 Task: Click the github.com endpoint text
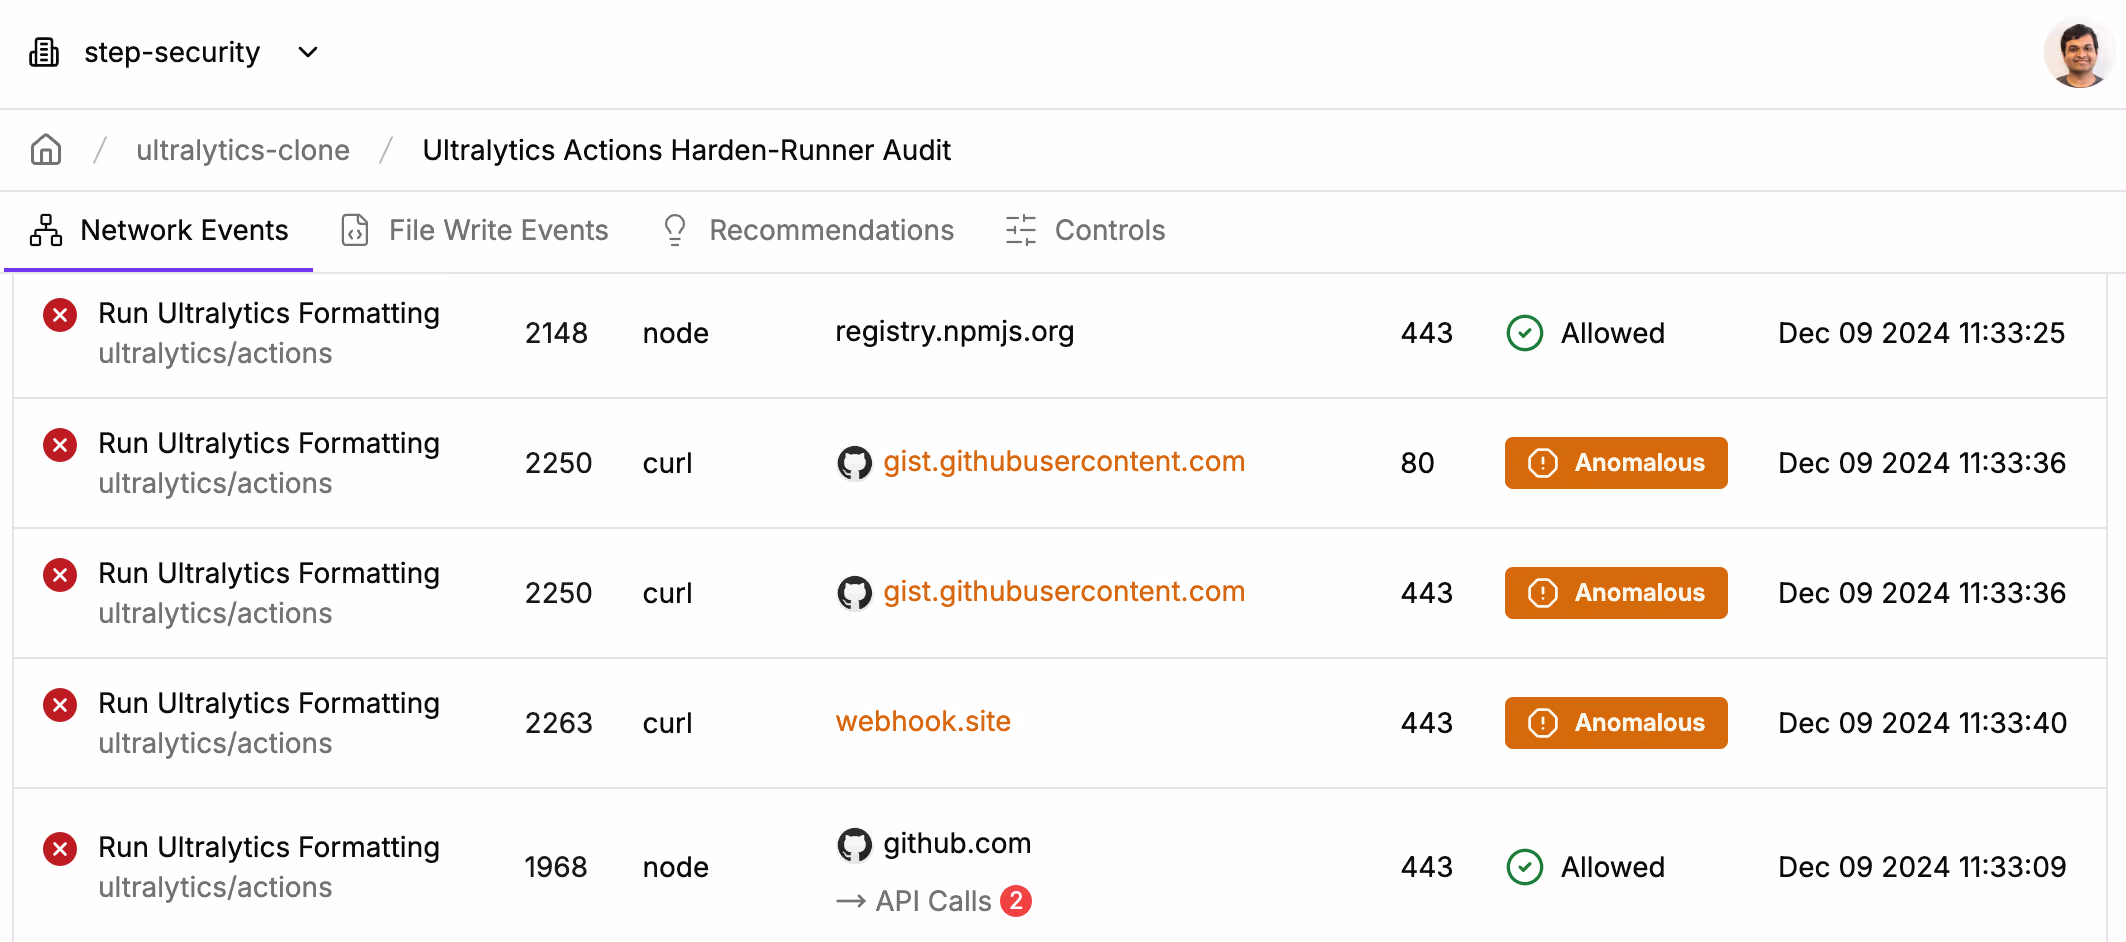pyautogui.click(x=957, y=843)
